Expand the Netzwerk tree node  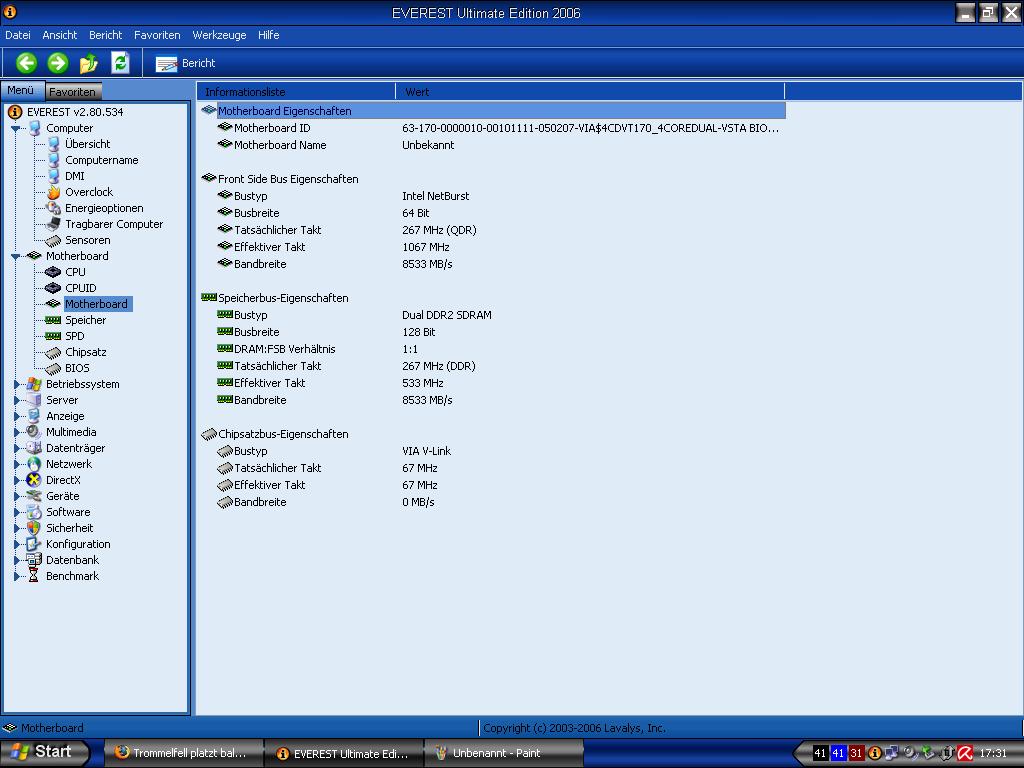[16, 464]
